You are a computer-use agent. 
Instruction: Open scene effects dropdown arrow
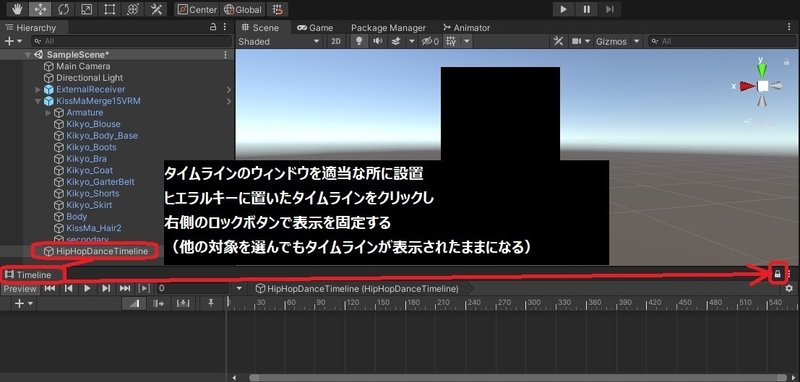pos(412,41)
